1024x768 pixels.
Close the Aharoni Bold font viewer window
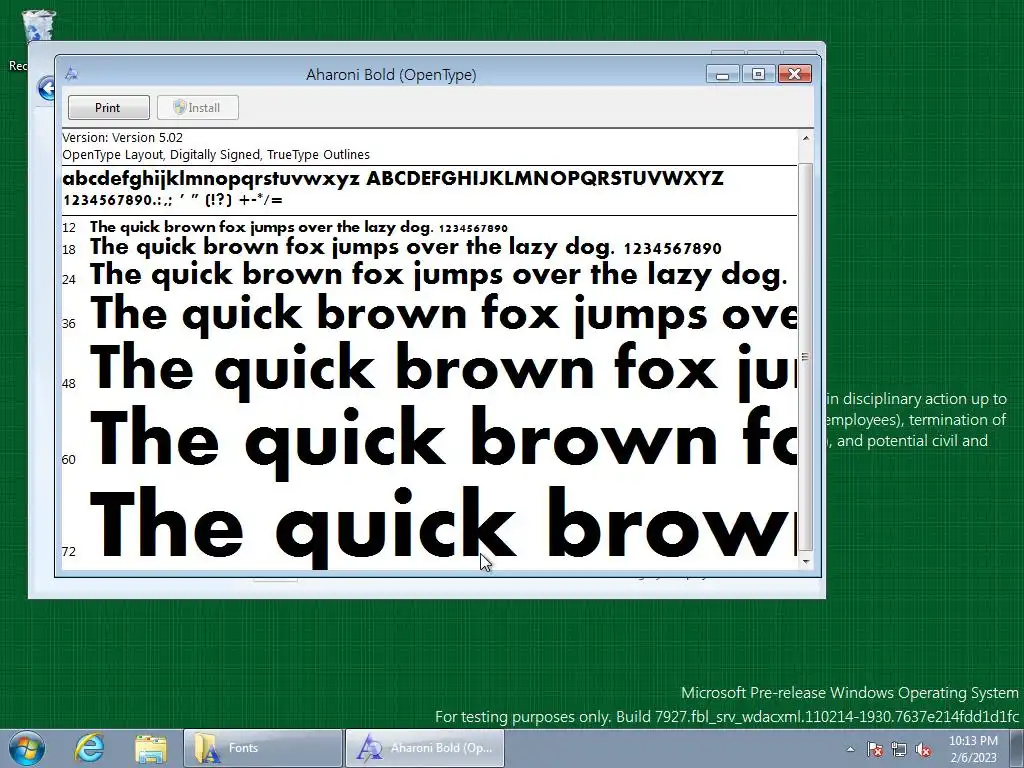[794, 74]
